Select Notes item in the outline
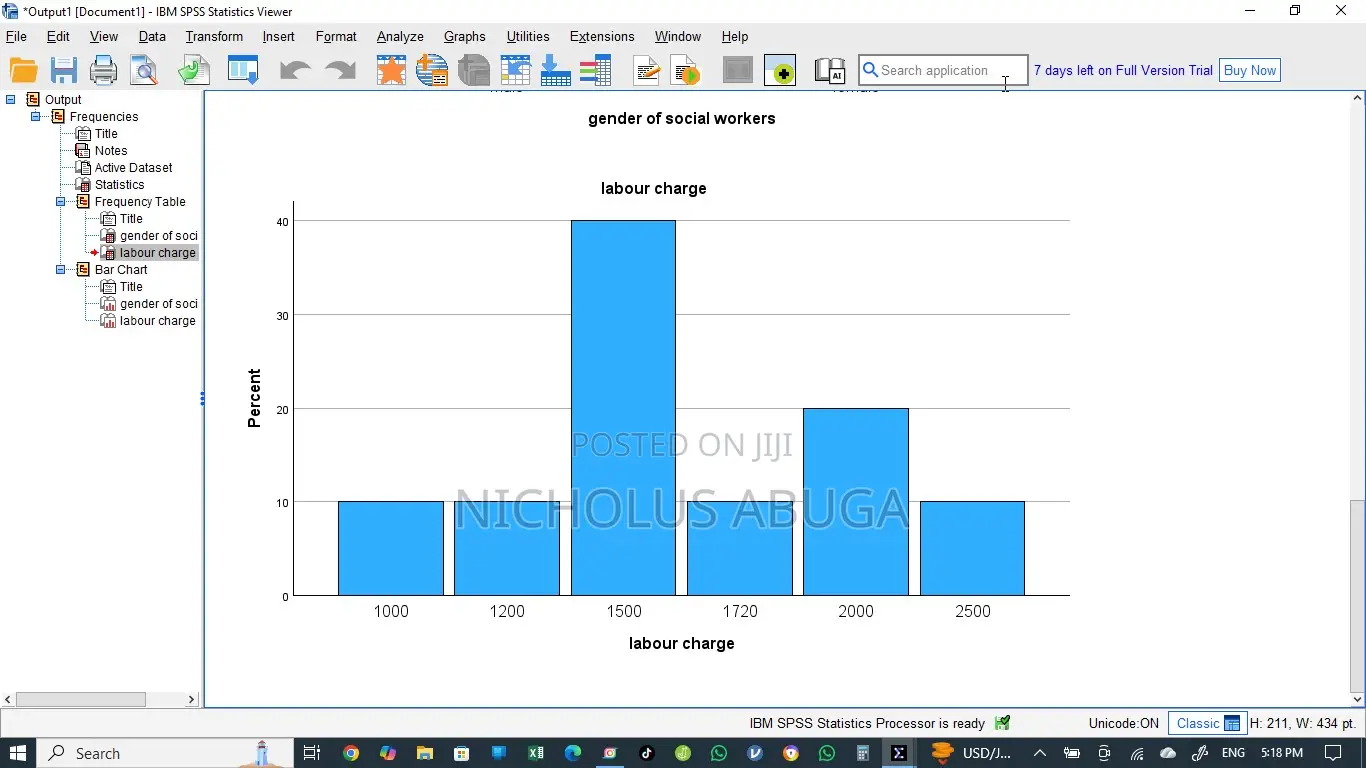Viewport: 1366px width, 768px height. 111,150
